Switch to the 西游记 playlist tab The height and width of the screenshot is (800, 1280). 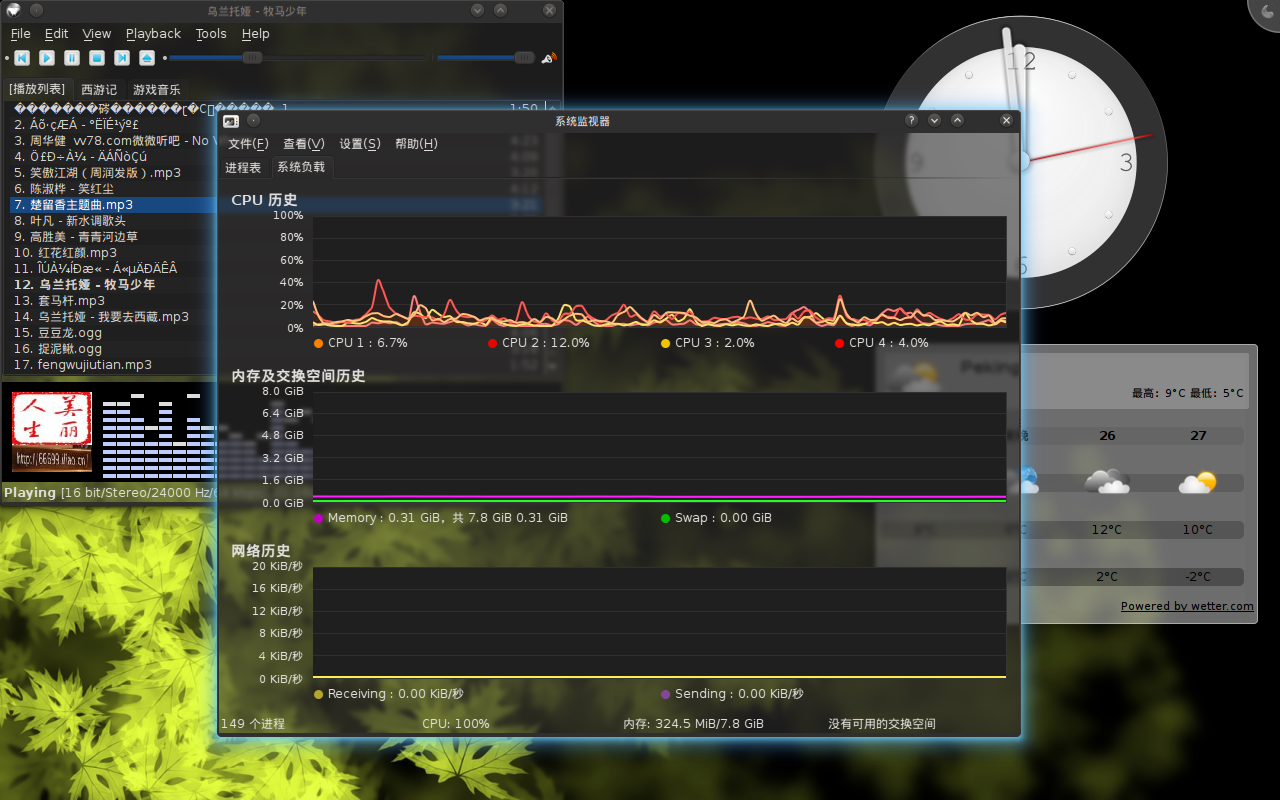pos(99,90)
